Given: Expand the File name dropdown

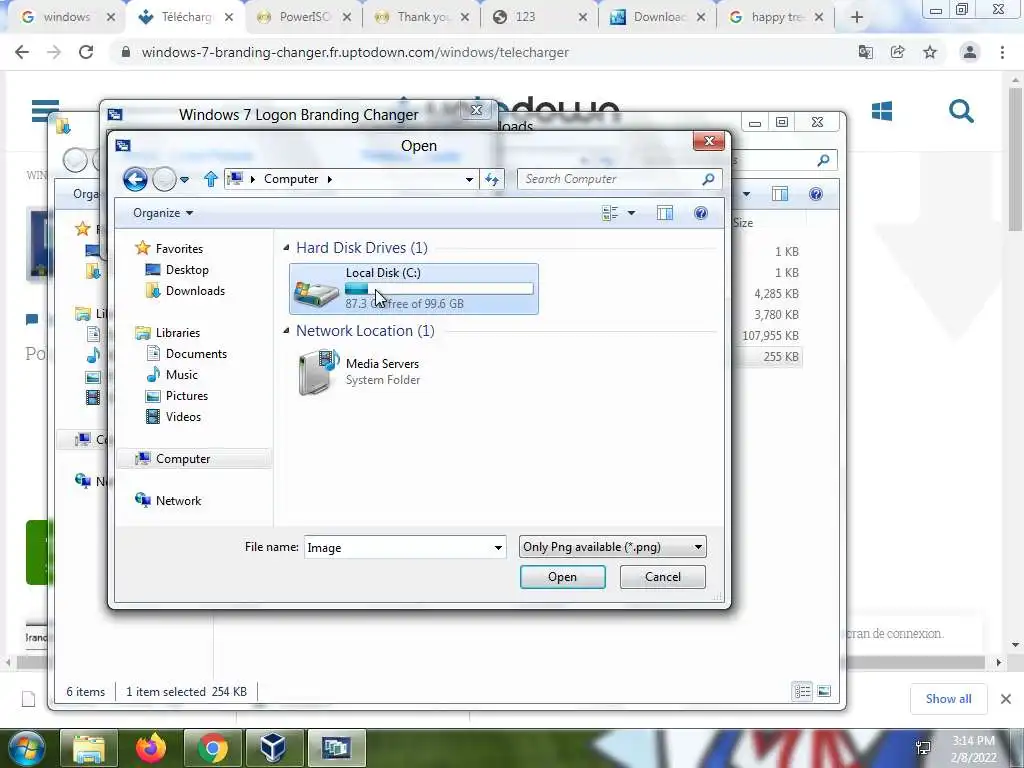Looking at the screenshot, I should 498,548.
